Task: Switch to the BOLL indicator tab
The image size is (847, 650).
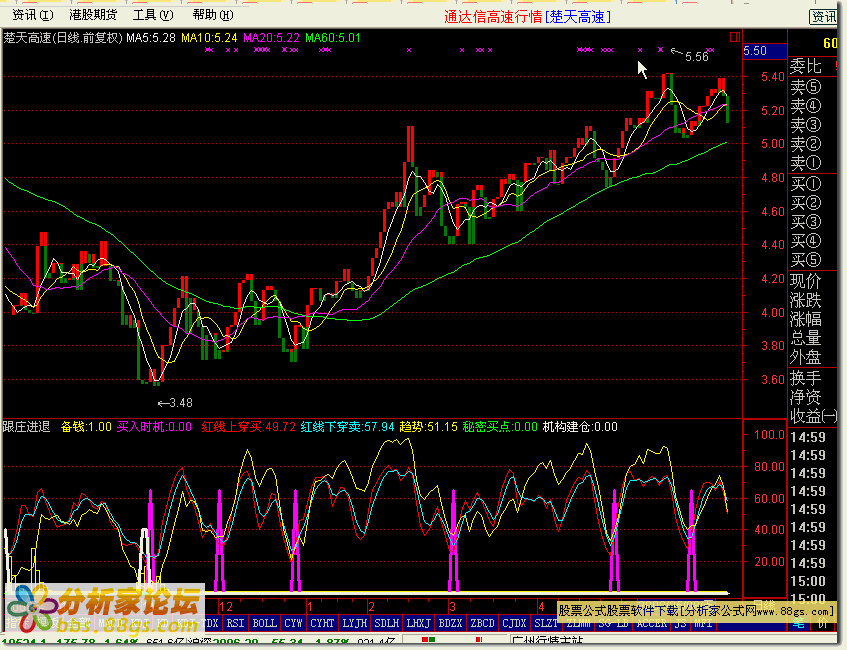Action: pyautogui.click(x=264, y=623)
